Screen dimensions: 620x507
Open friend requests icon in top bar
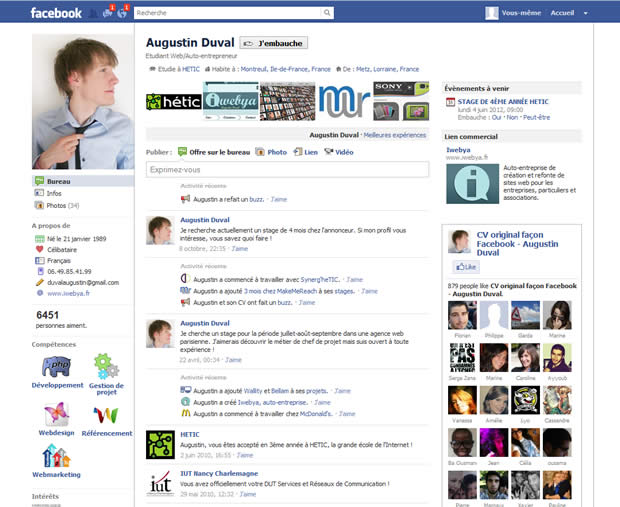[93, 13]
